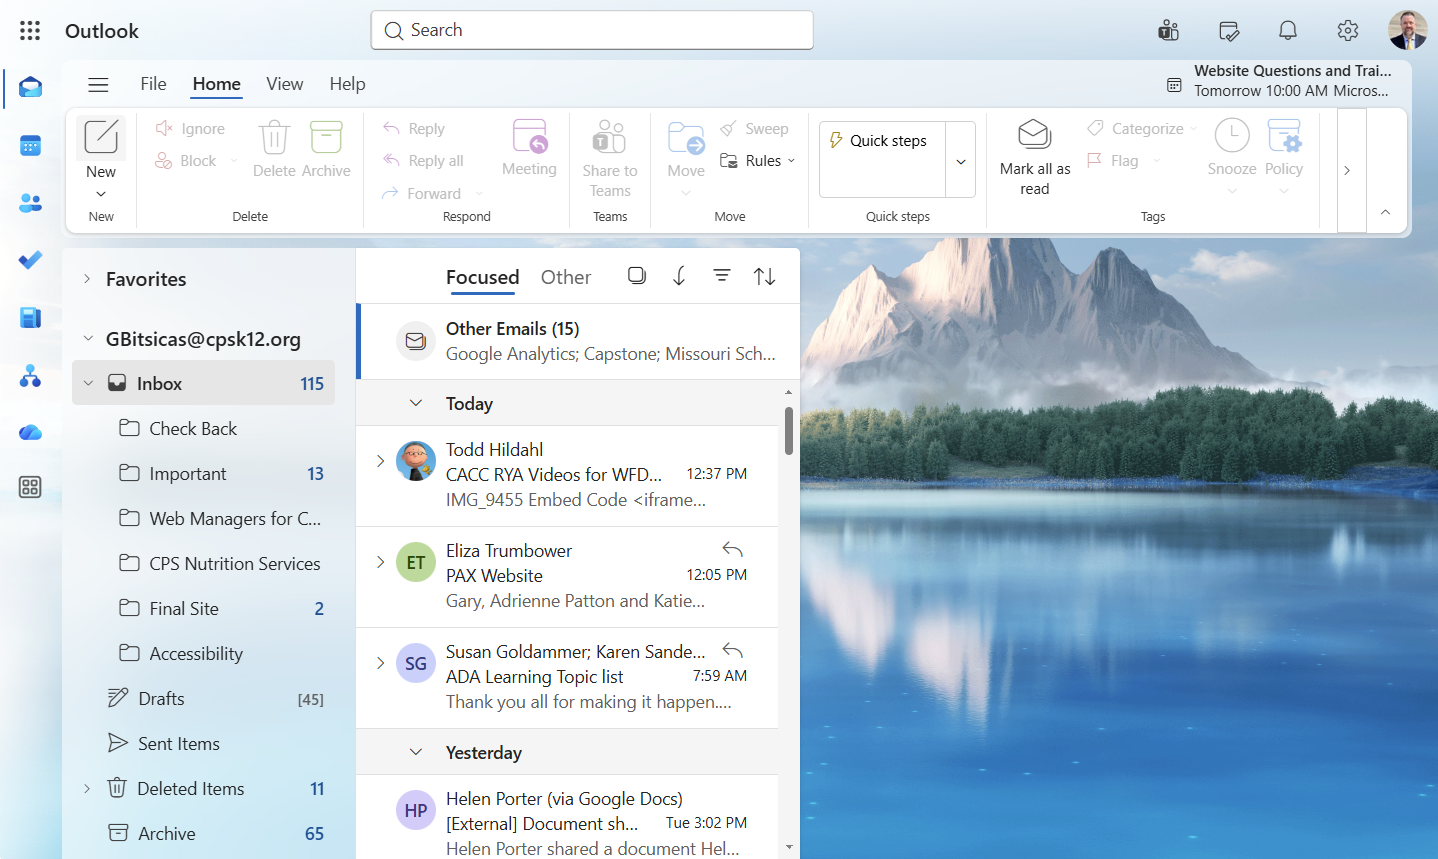Click Mark all as read

coord(1035,158)
